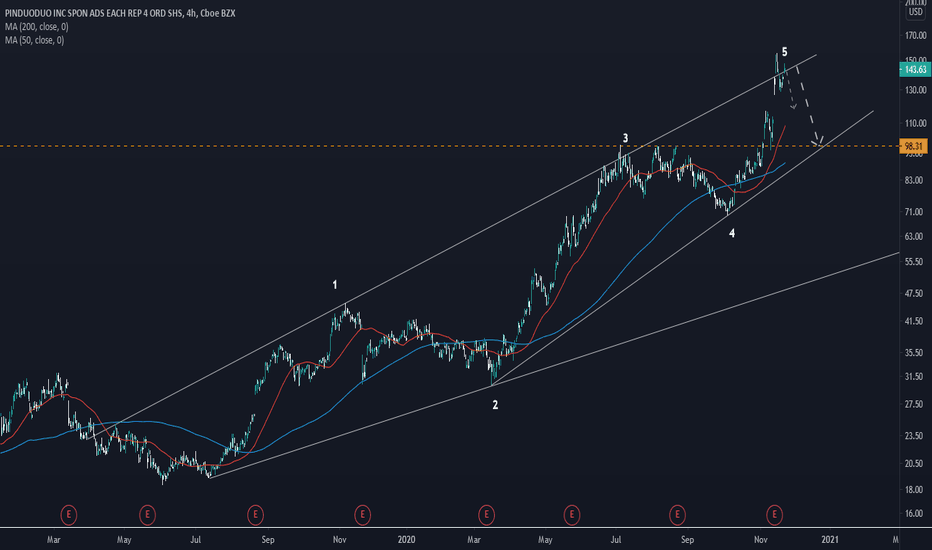
Task: Click the 27.50 price axis label
Action: 916,404
